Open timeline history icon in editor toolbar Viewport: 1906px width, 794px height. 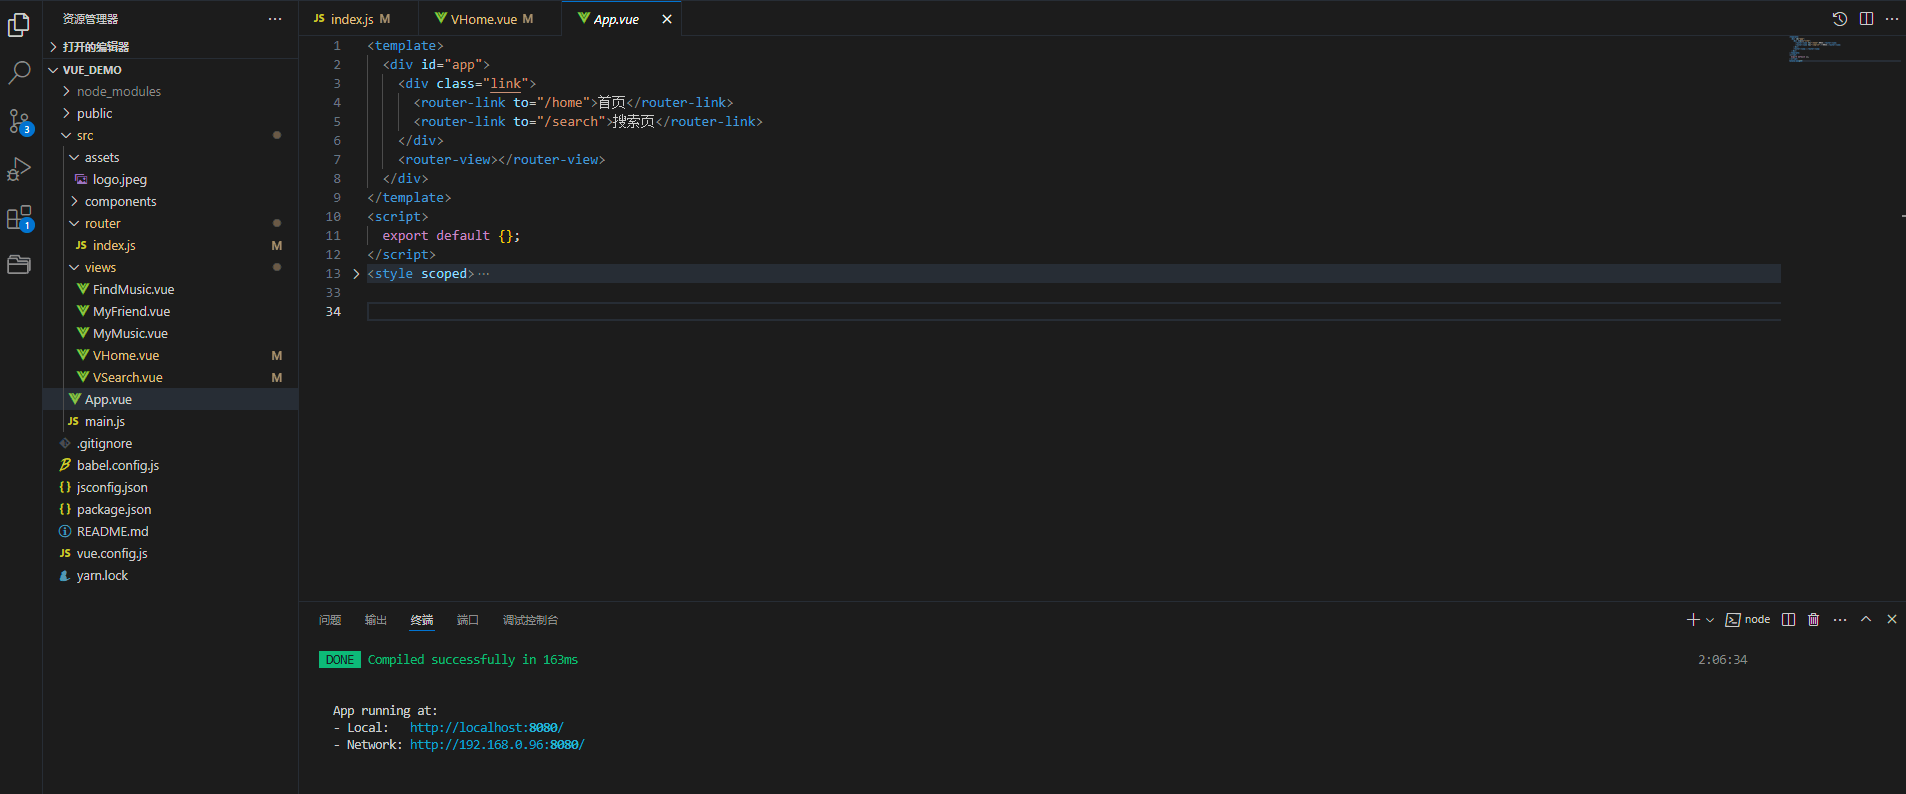coord(1839,19)
